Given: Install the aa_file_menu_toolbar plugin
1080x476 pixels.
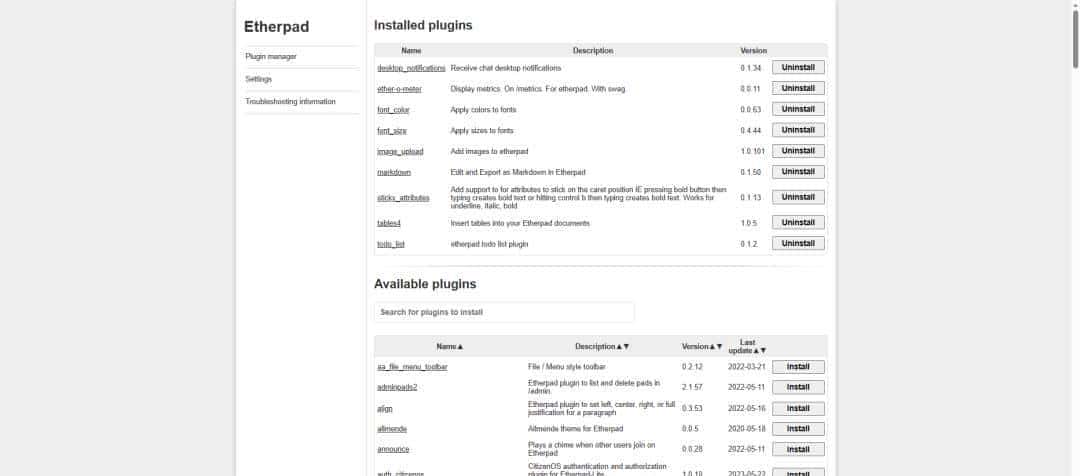Looking at the screenshot, I should (798, 367).
